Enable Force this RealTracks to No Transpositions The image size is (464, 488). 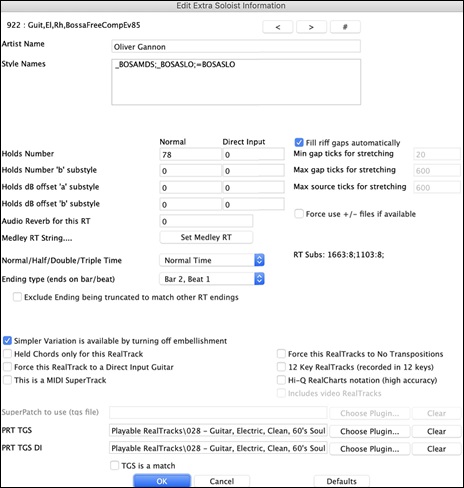tap(281, 354)
